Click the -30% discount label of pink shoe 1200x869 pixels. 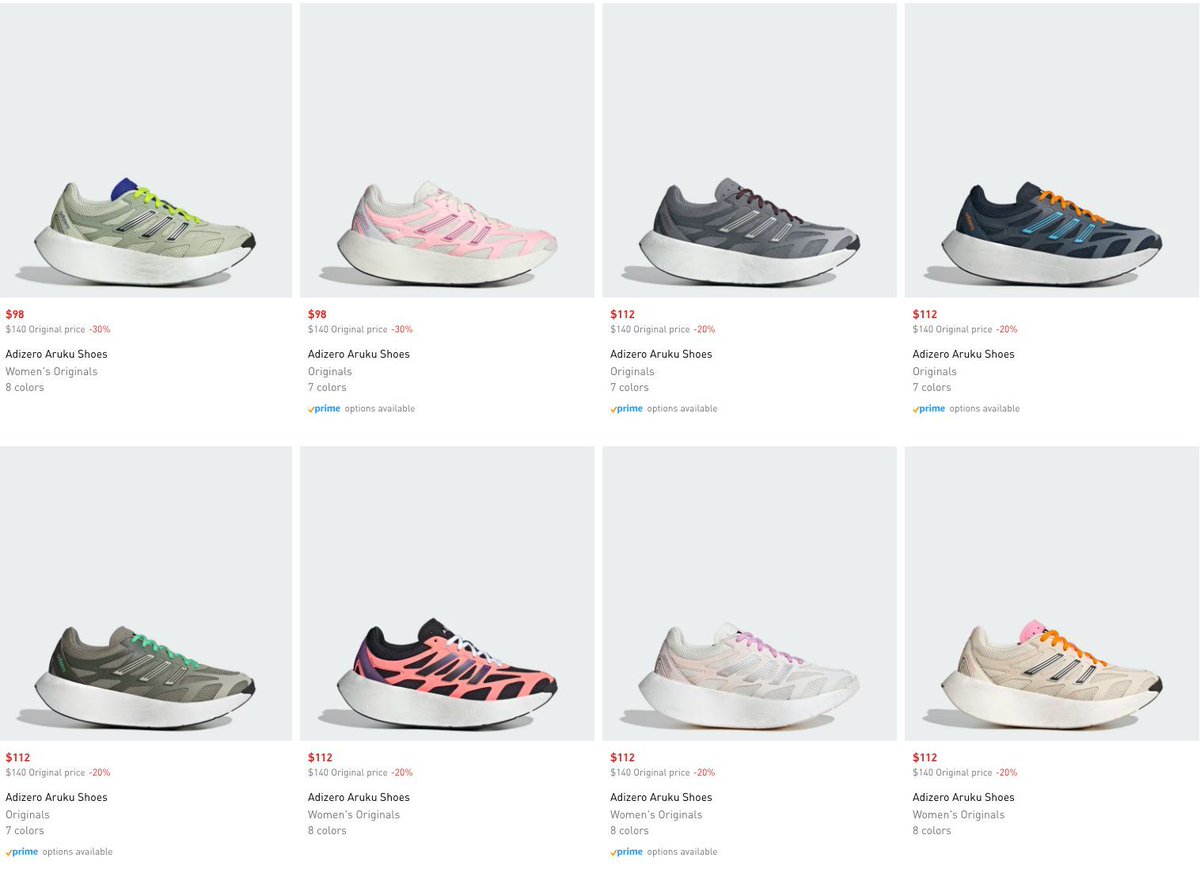402,329
